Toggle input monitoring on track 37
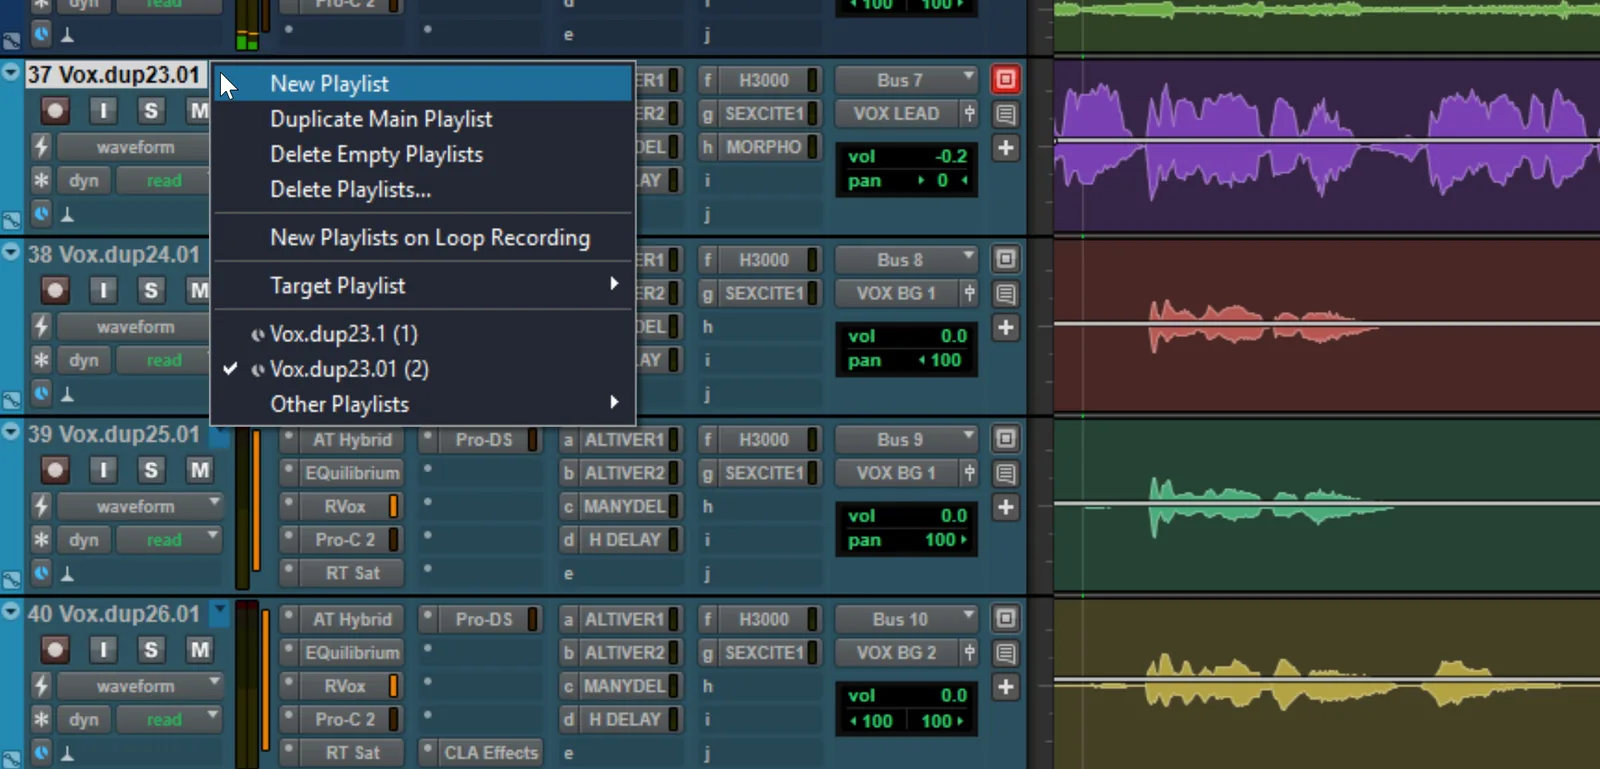 point(103,110)
